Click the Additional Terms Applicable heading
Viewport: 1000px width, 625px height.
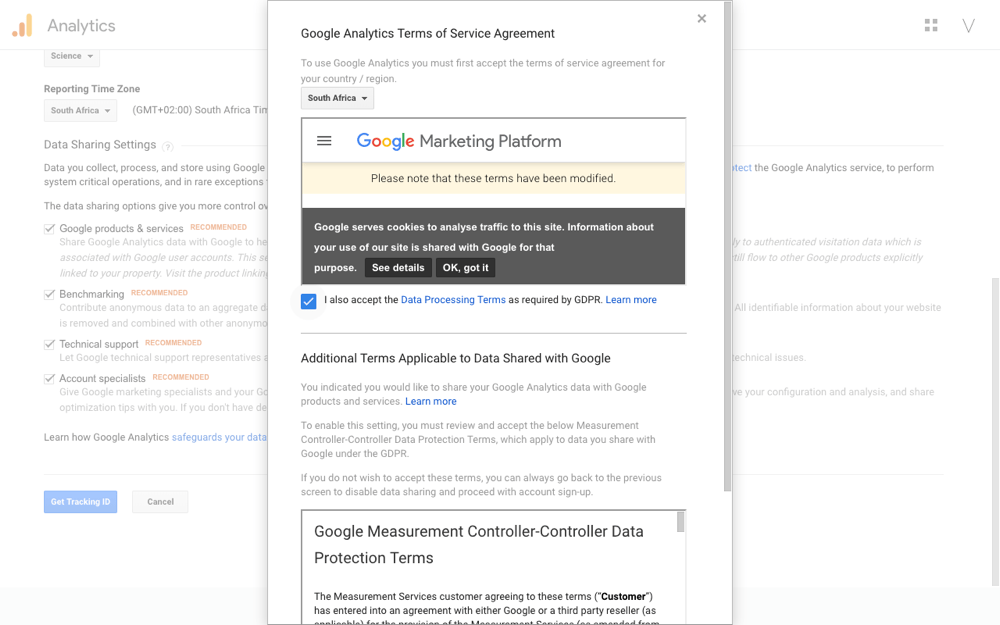click(455, 358)
